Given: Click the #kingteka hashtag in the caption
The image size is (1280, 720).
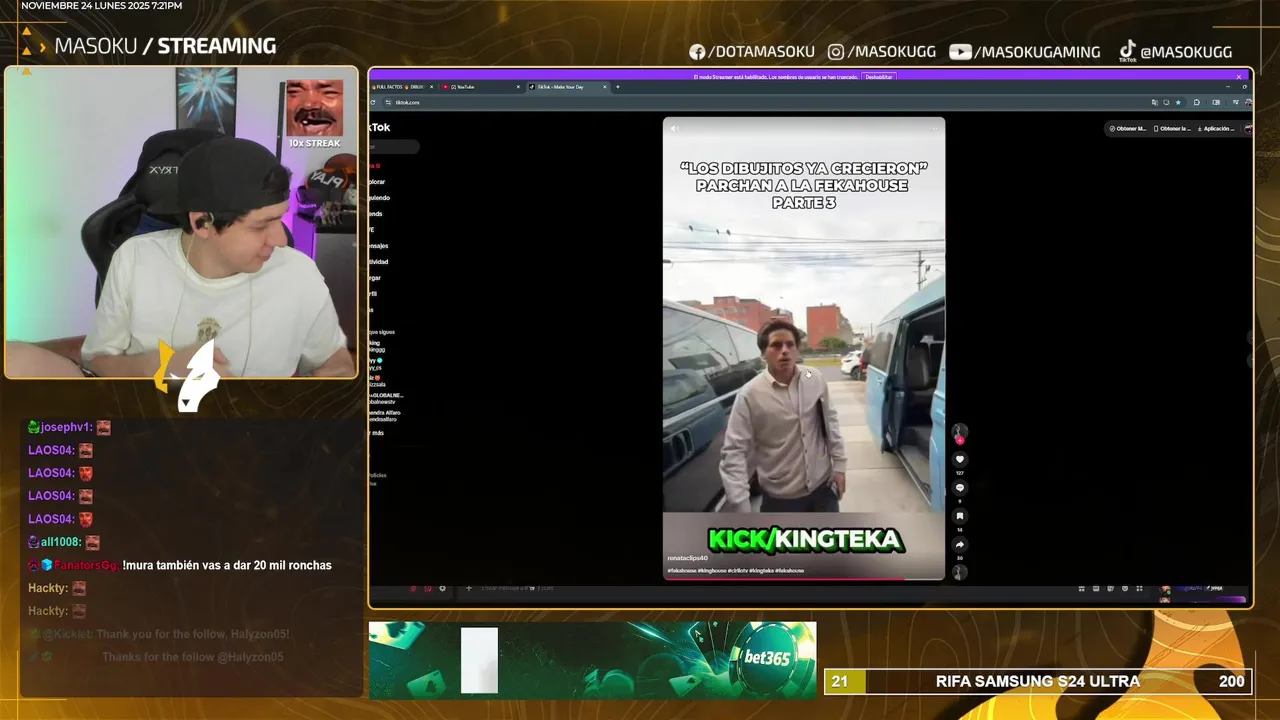Looking at the screenshot, I should (x=761, y=570).
